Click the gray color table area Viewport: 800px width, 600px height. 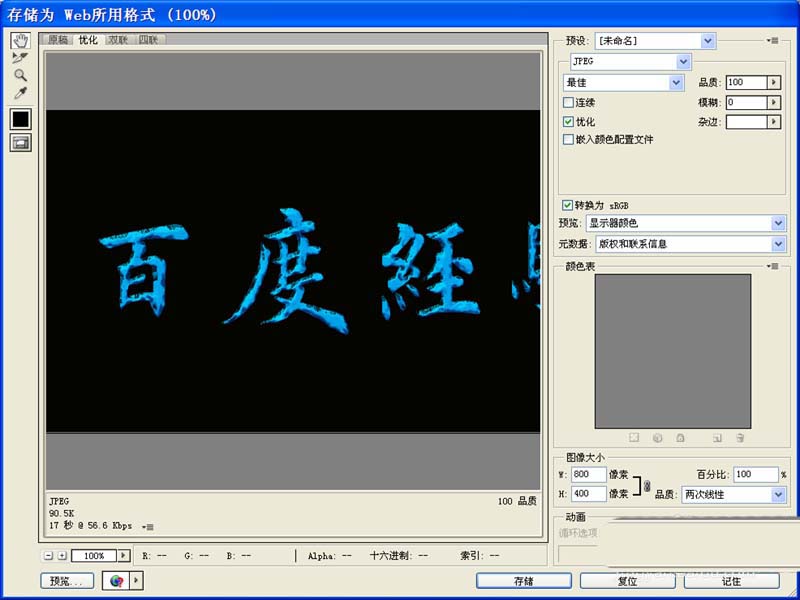coord(672,351)
